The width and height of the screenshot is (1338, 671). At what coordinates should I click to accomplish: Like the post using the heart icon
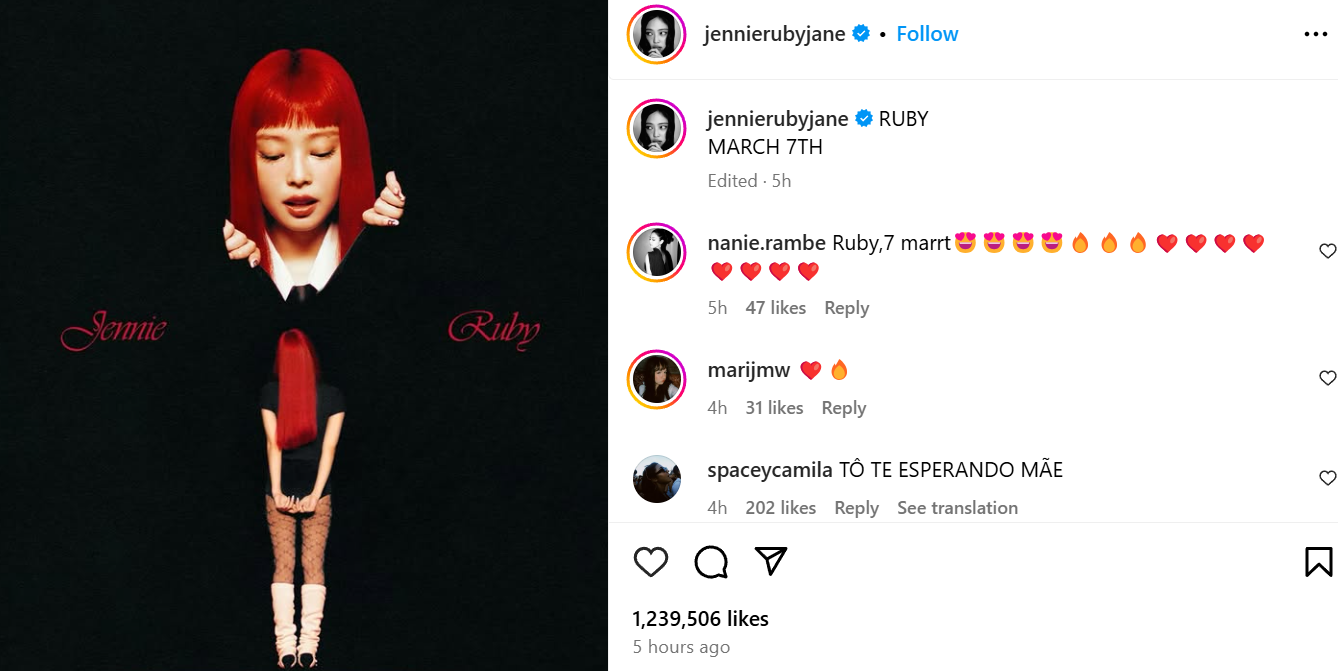pyautogui.click(x=650, y=561)
